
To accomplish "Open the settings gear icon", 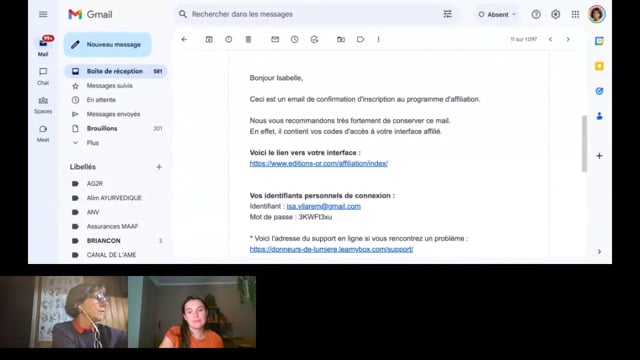I will pyautogui.click(x=556, y=14).
